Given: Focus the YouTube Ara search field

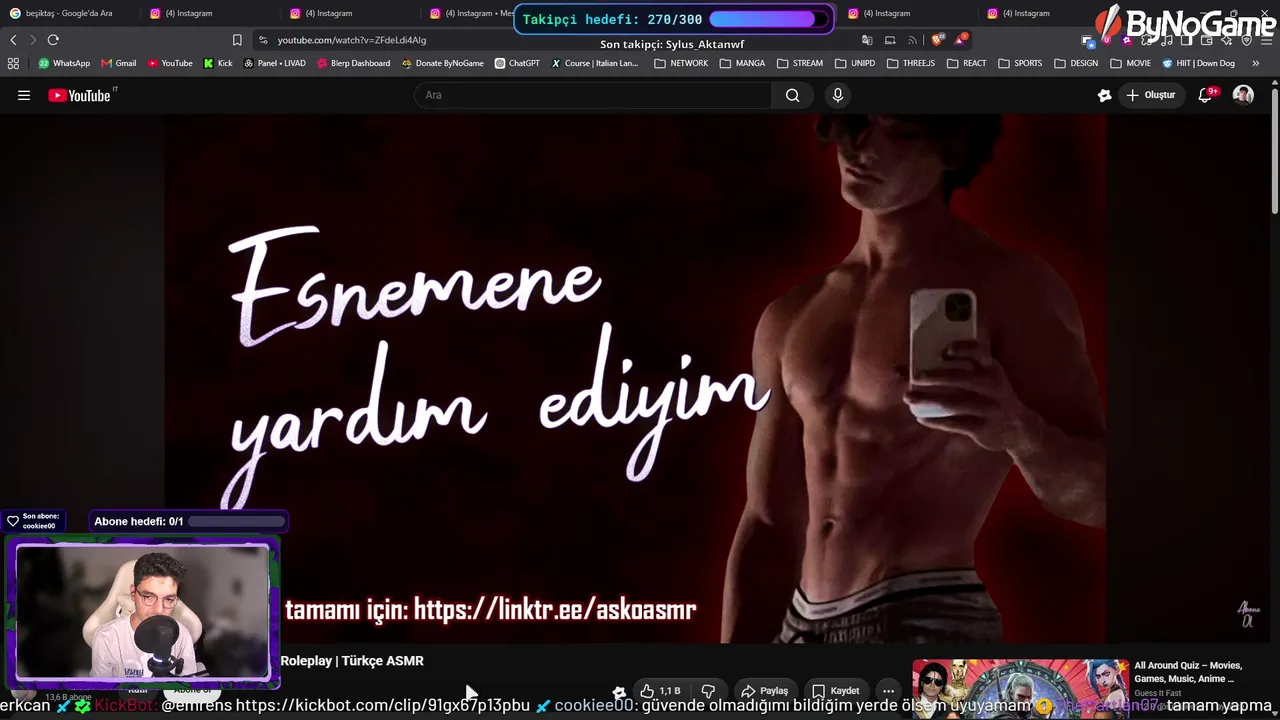Looking at the screenshot, I should [x=592, y=95].
